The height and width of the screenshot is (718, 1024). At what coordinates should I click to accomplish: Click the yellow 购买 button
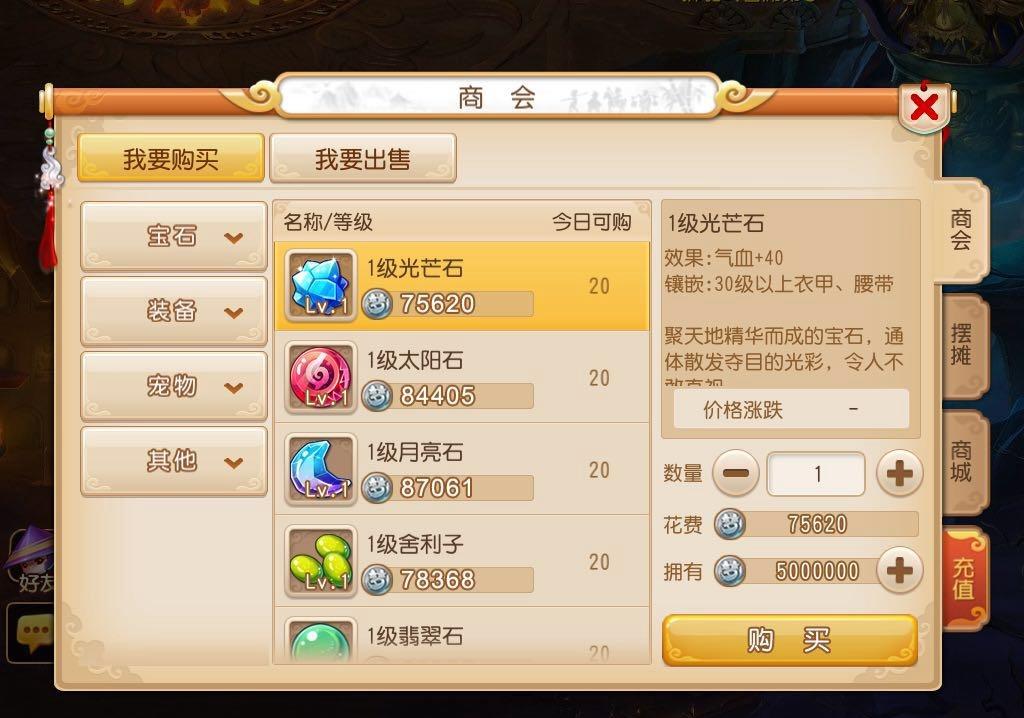(790, 641)
